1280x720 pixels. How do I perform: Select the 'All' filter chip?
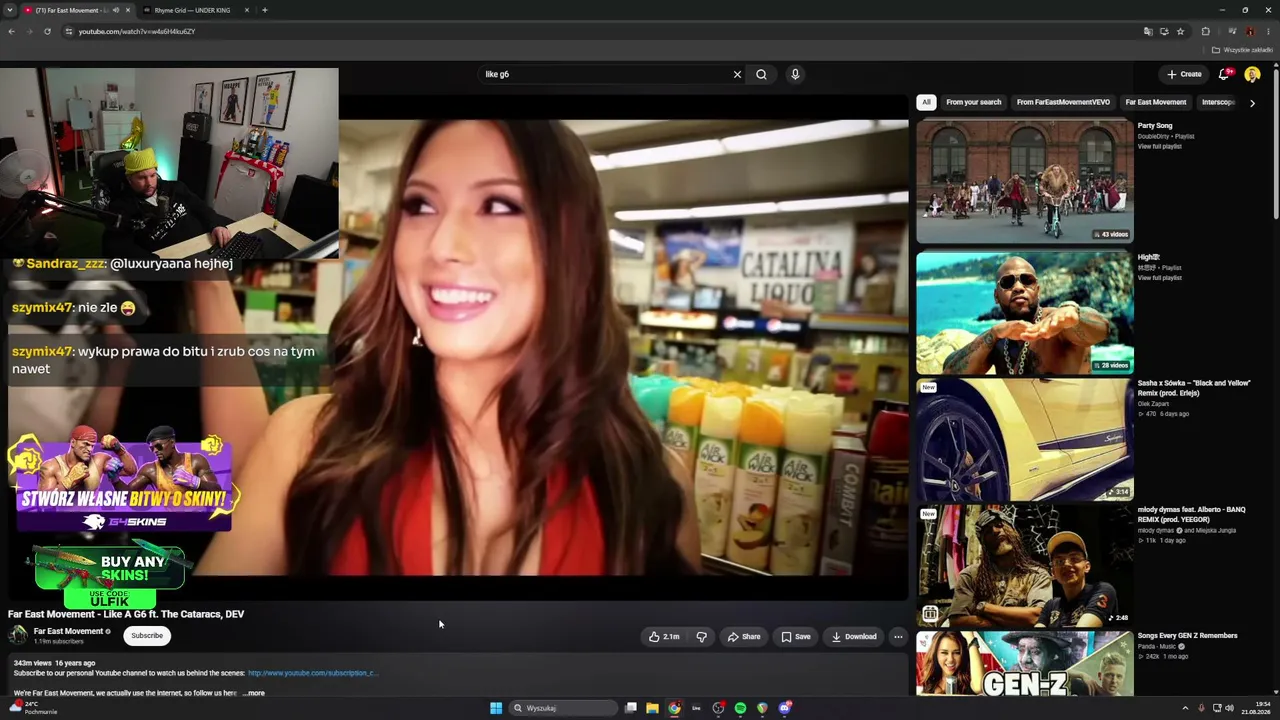pos(926,102)
